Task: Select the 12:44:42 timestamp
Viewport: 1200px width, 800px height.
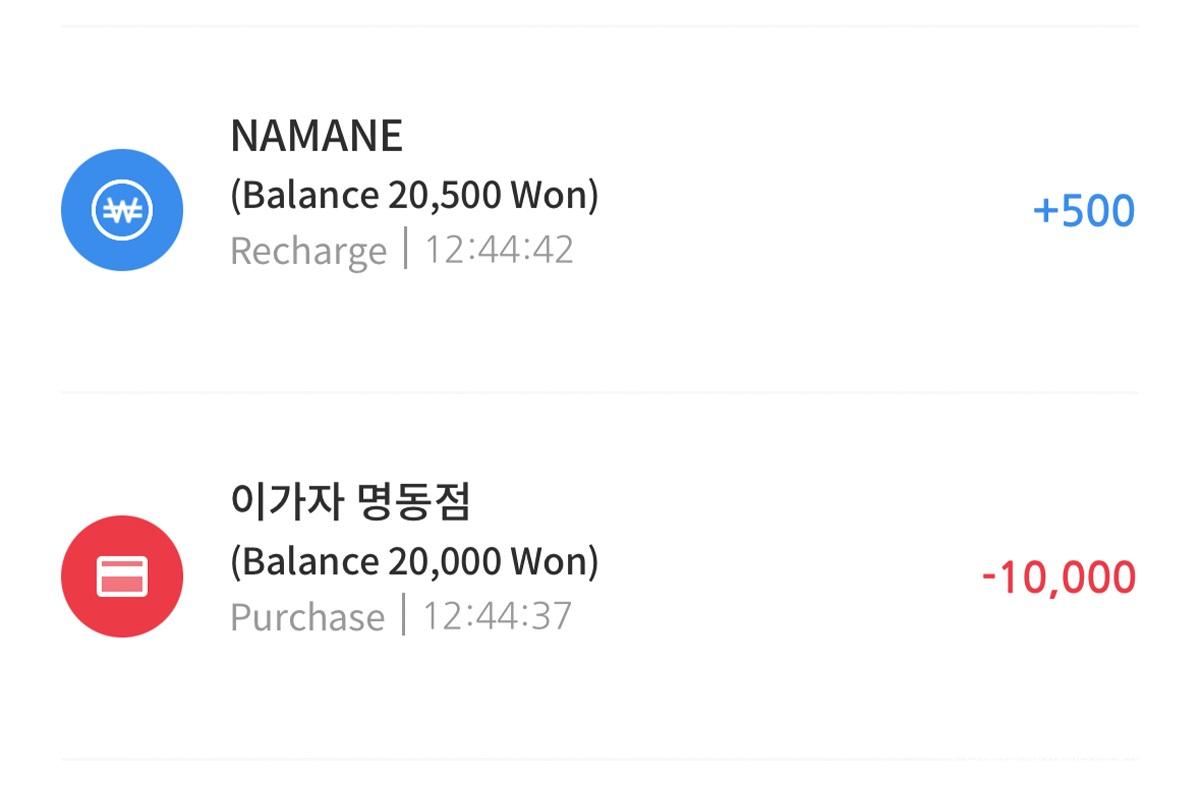Action: tap(499, 249)
